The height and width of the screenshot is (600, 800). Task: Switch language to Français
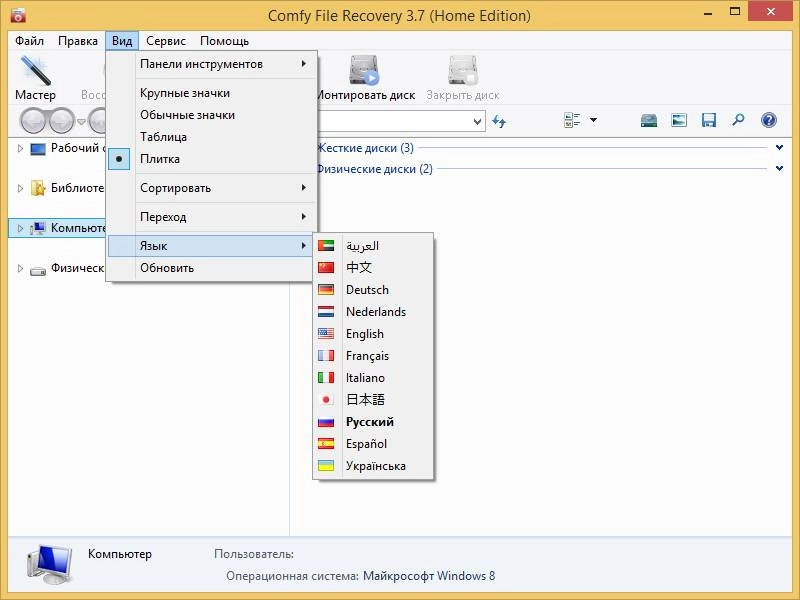tap(373, 356)
